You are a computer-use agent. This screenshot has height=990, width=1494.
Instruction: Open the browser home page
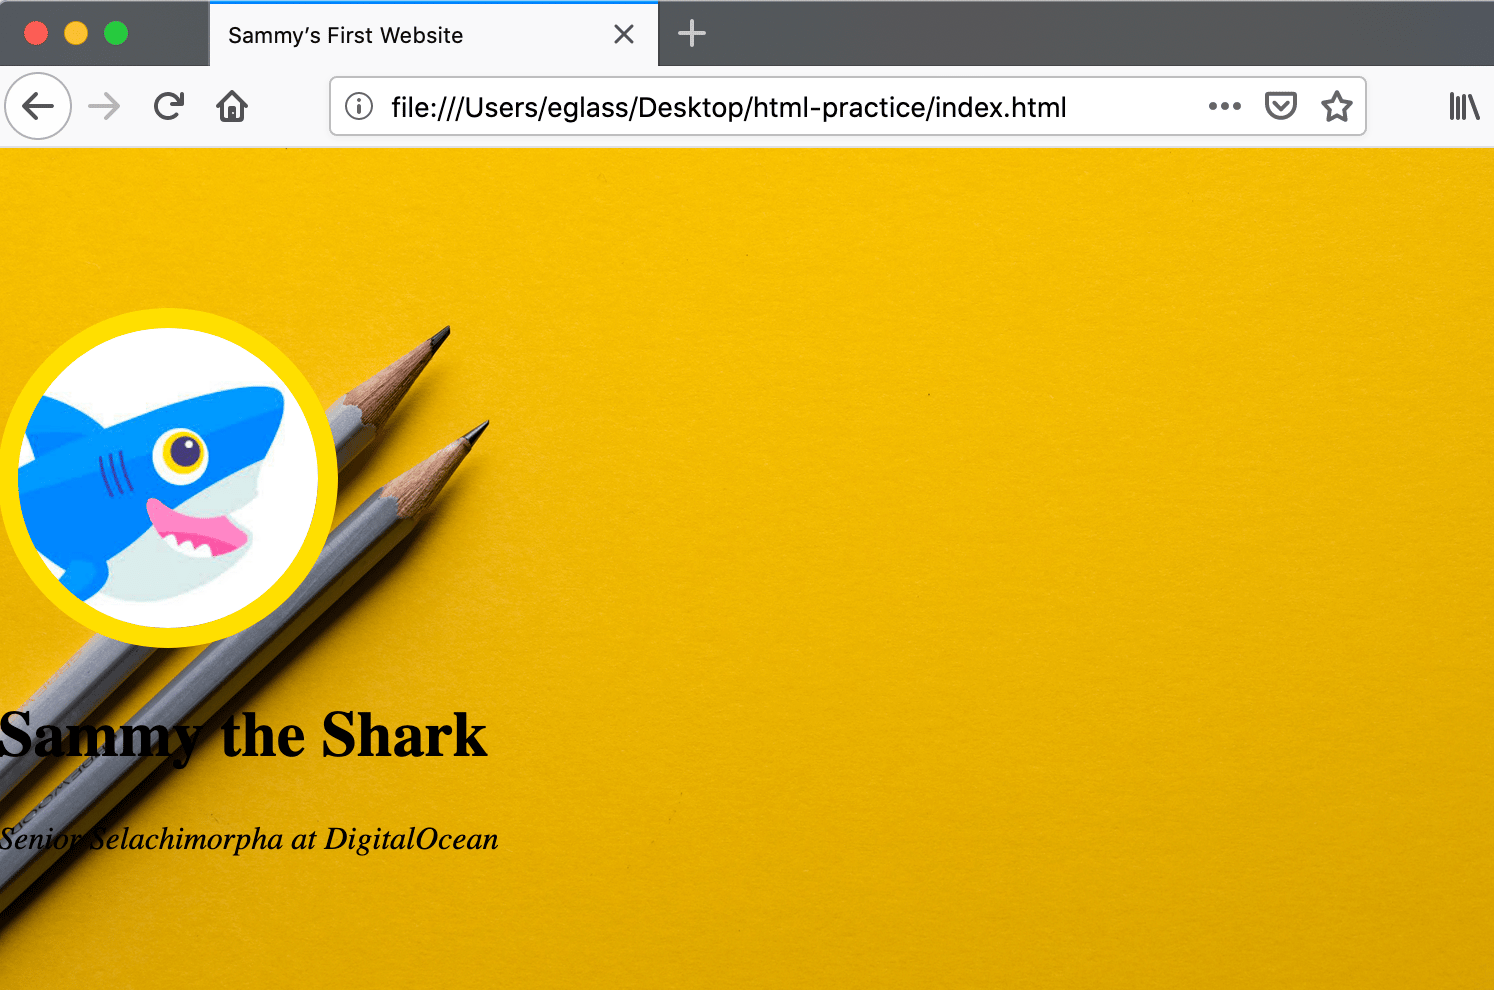click(232, 106)
